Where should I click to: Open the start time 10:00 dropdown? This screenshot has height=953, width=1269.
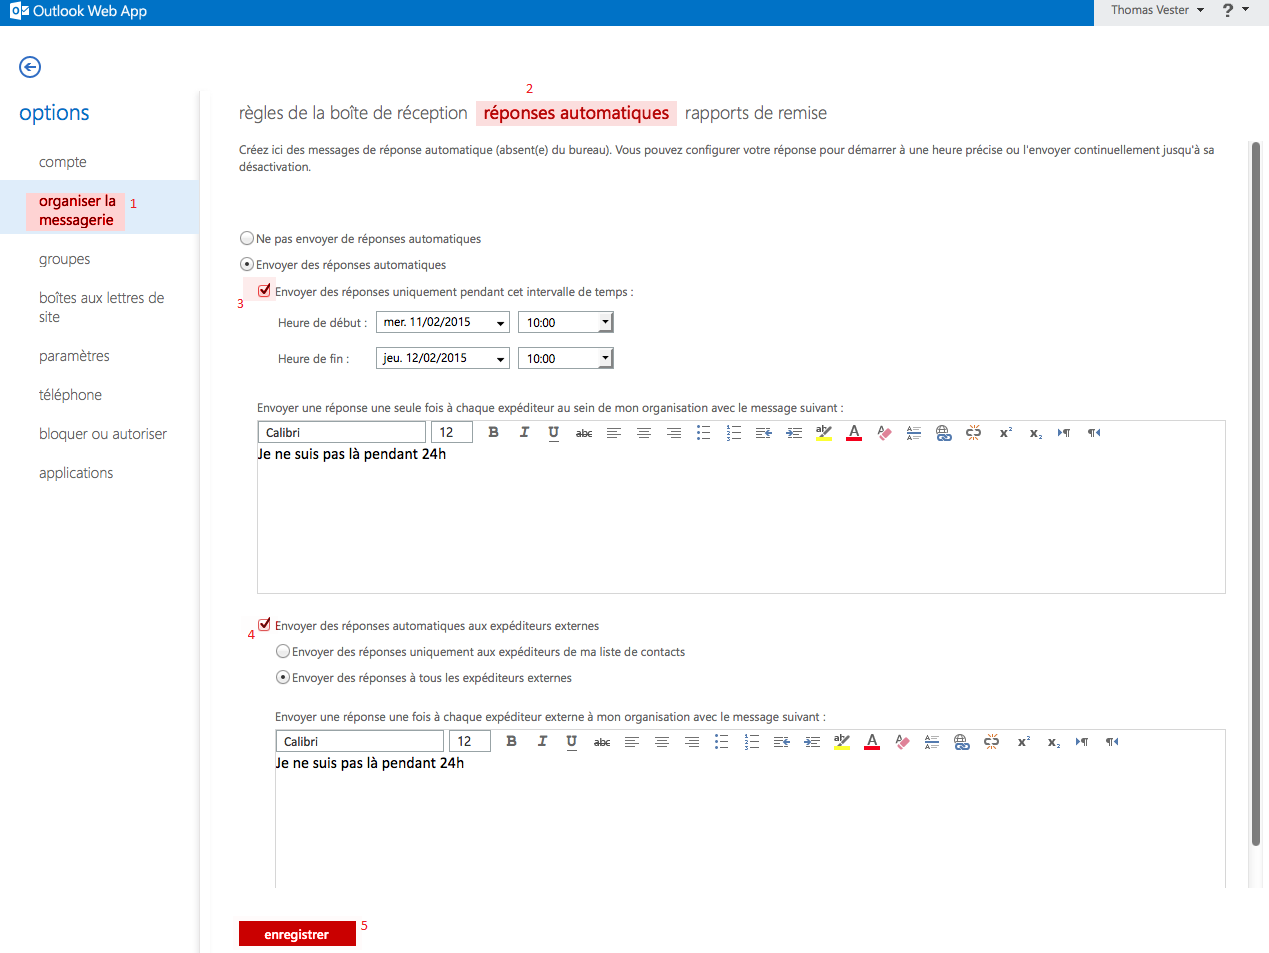(x=565, y=322)
